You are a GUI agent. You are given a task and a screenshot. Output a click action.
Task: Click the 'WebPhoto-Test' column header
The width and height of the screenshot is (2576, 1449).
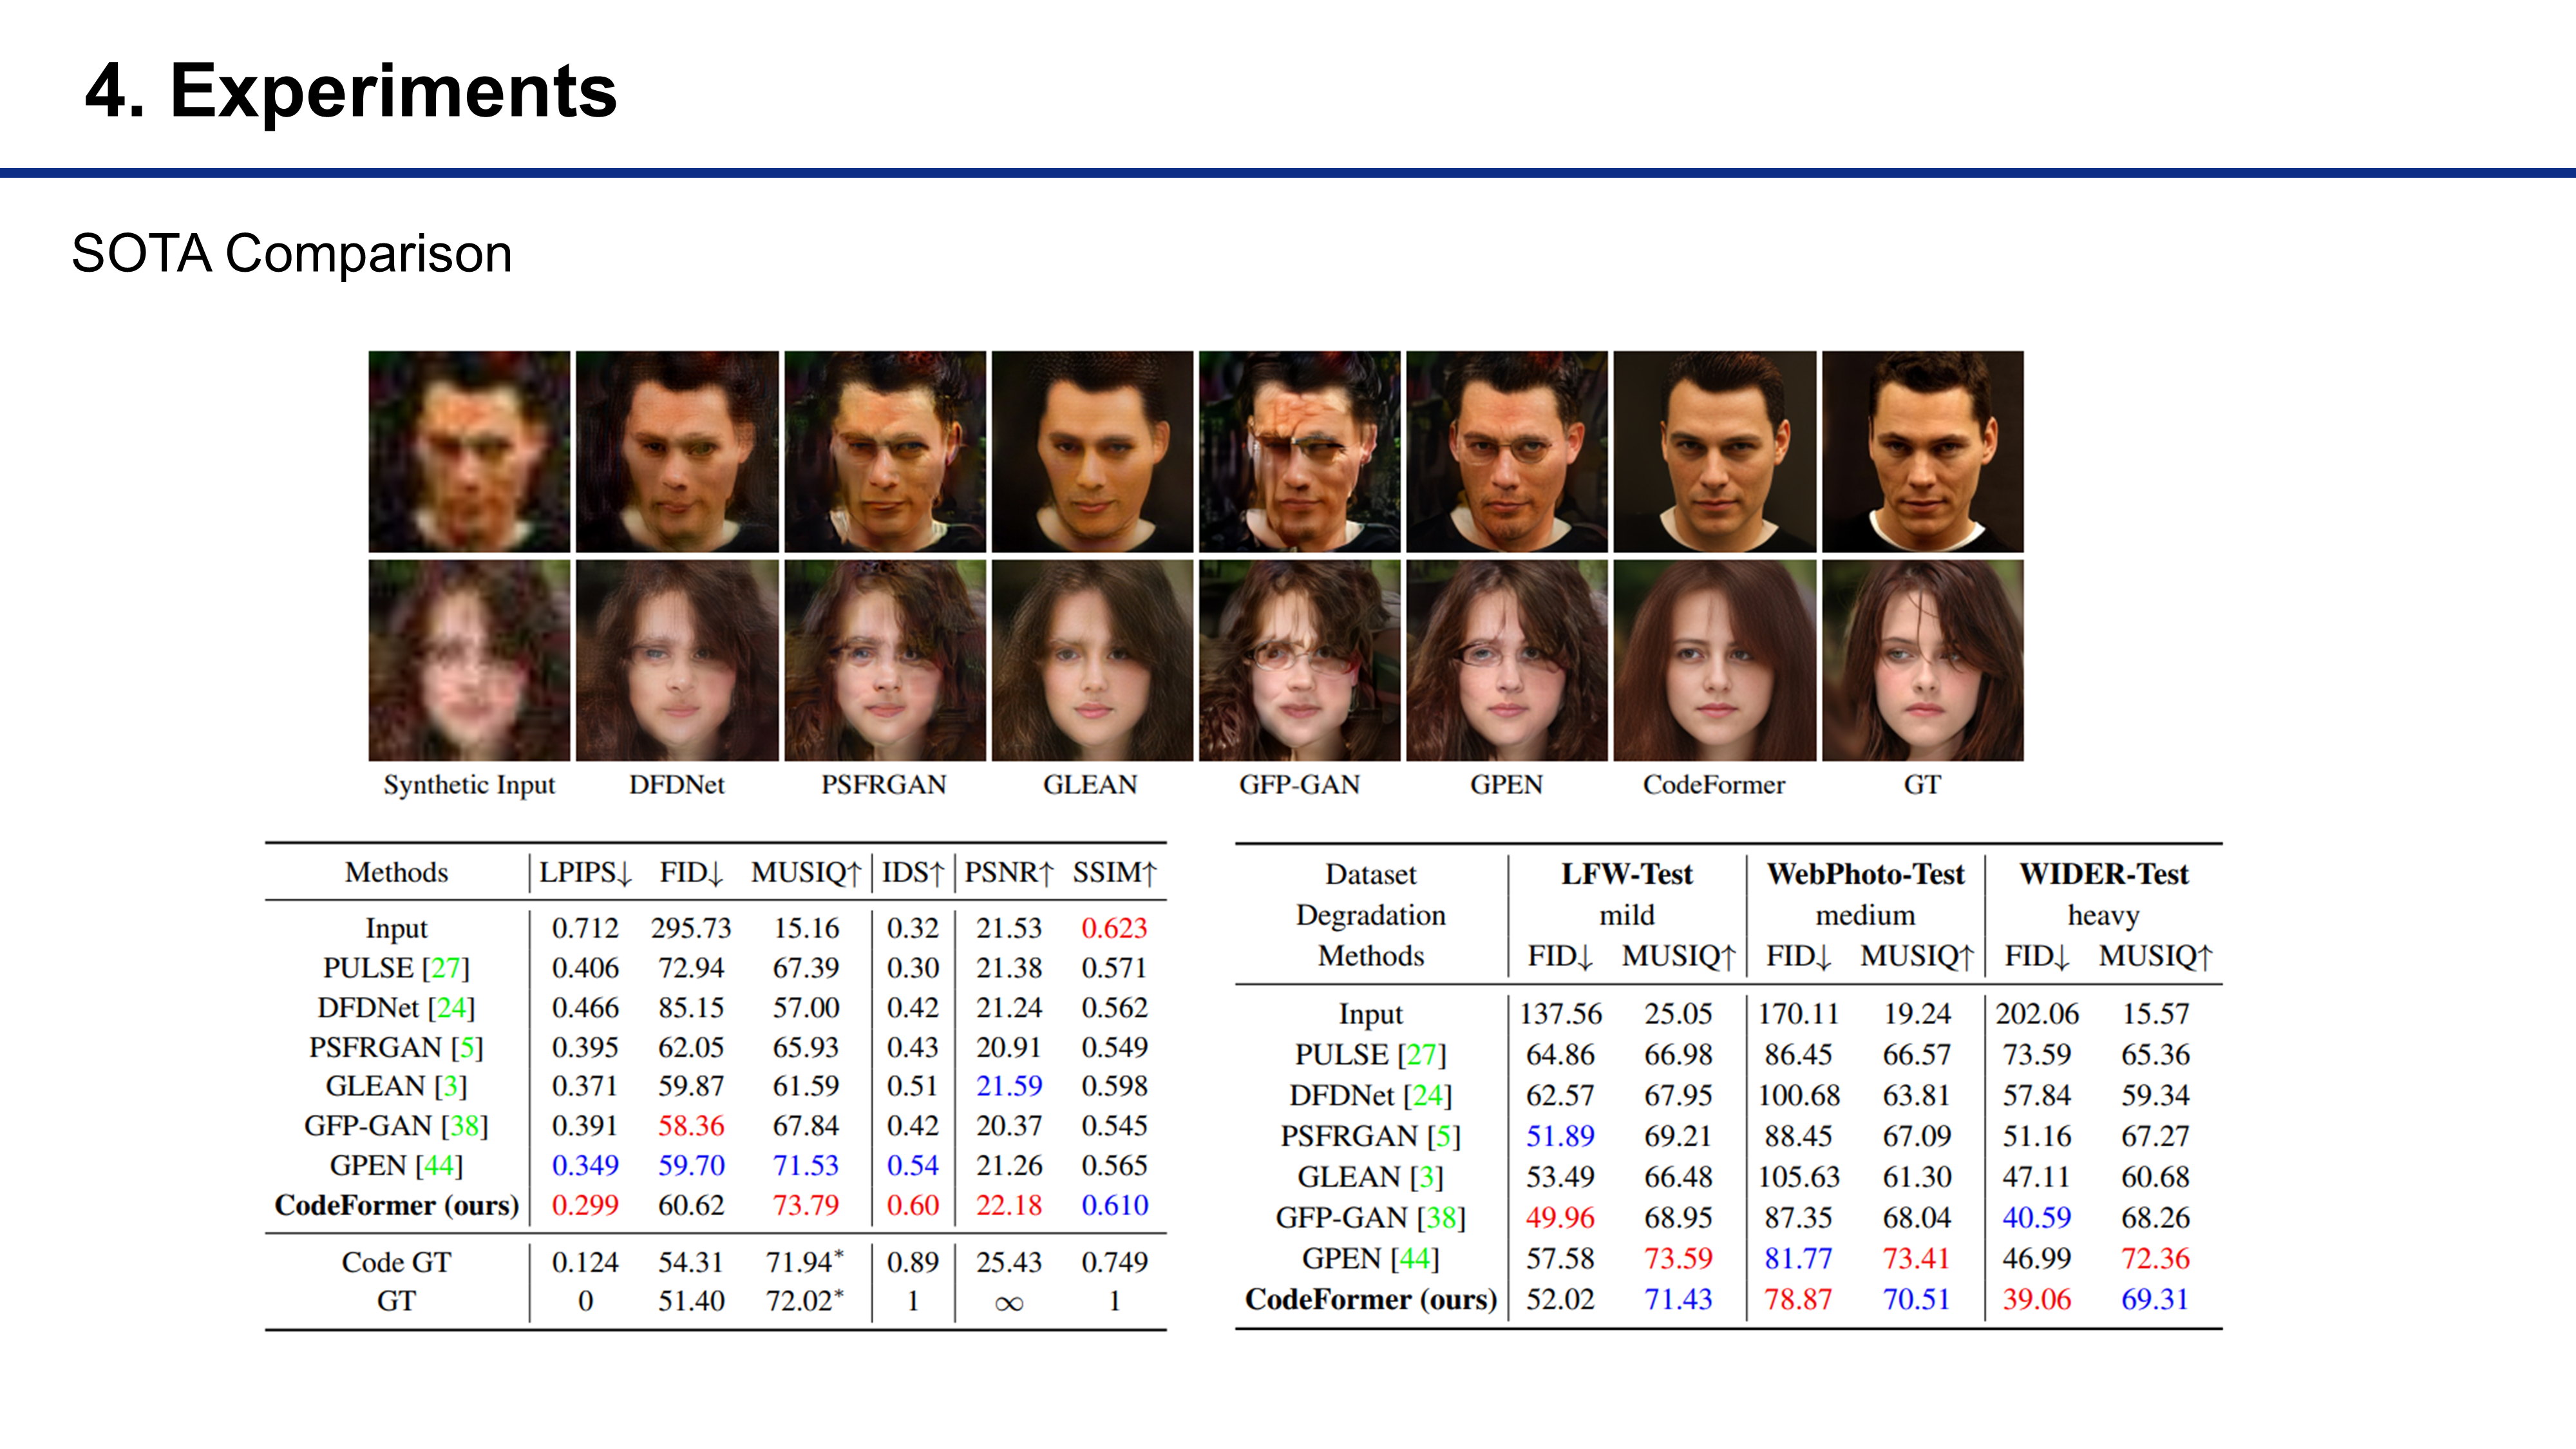[x=1865, y=874]
